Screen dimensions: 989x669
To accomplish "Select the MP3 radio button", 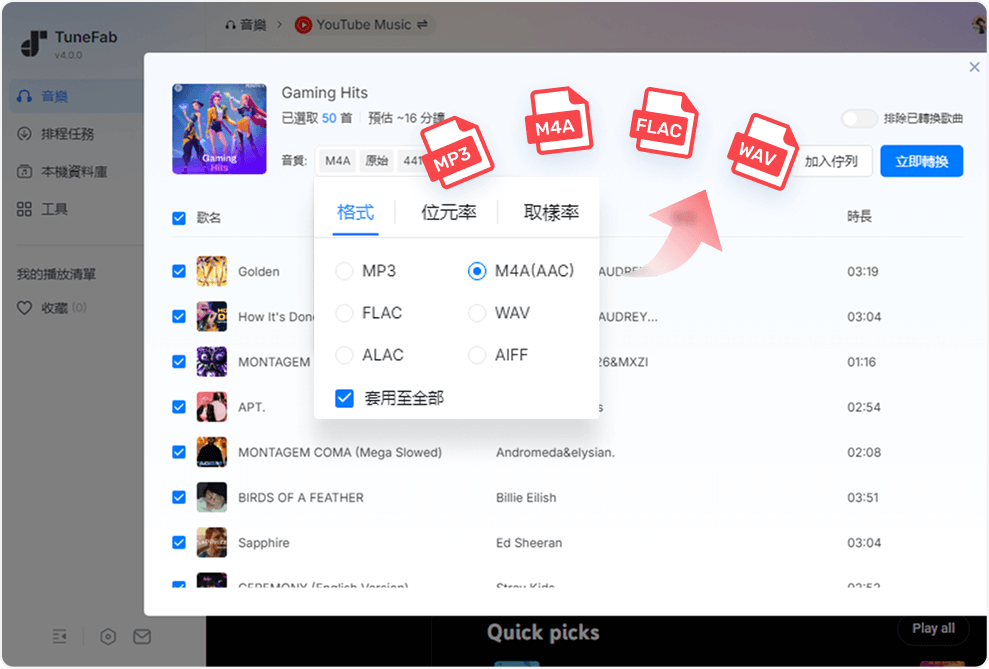I will pos(345,270).
